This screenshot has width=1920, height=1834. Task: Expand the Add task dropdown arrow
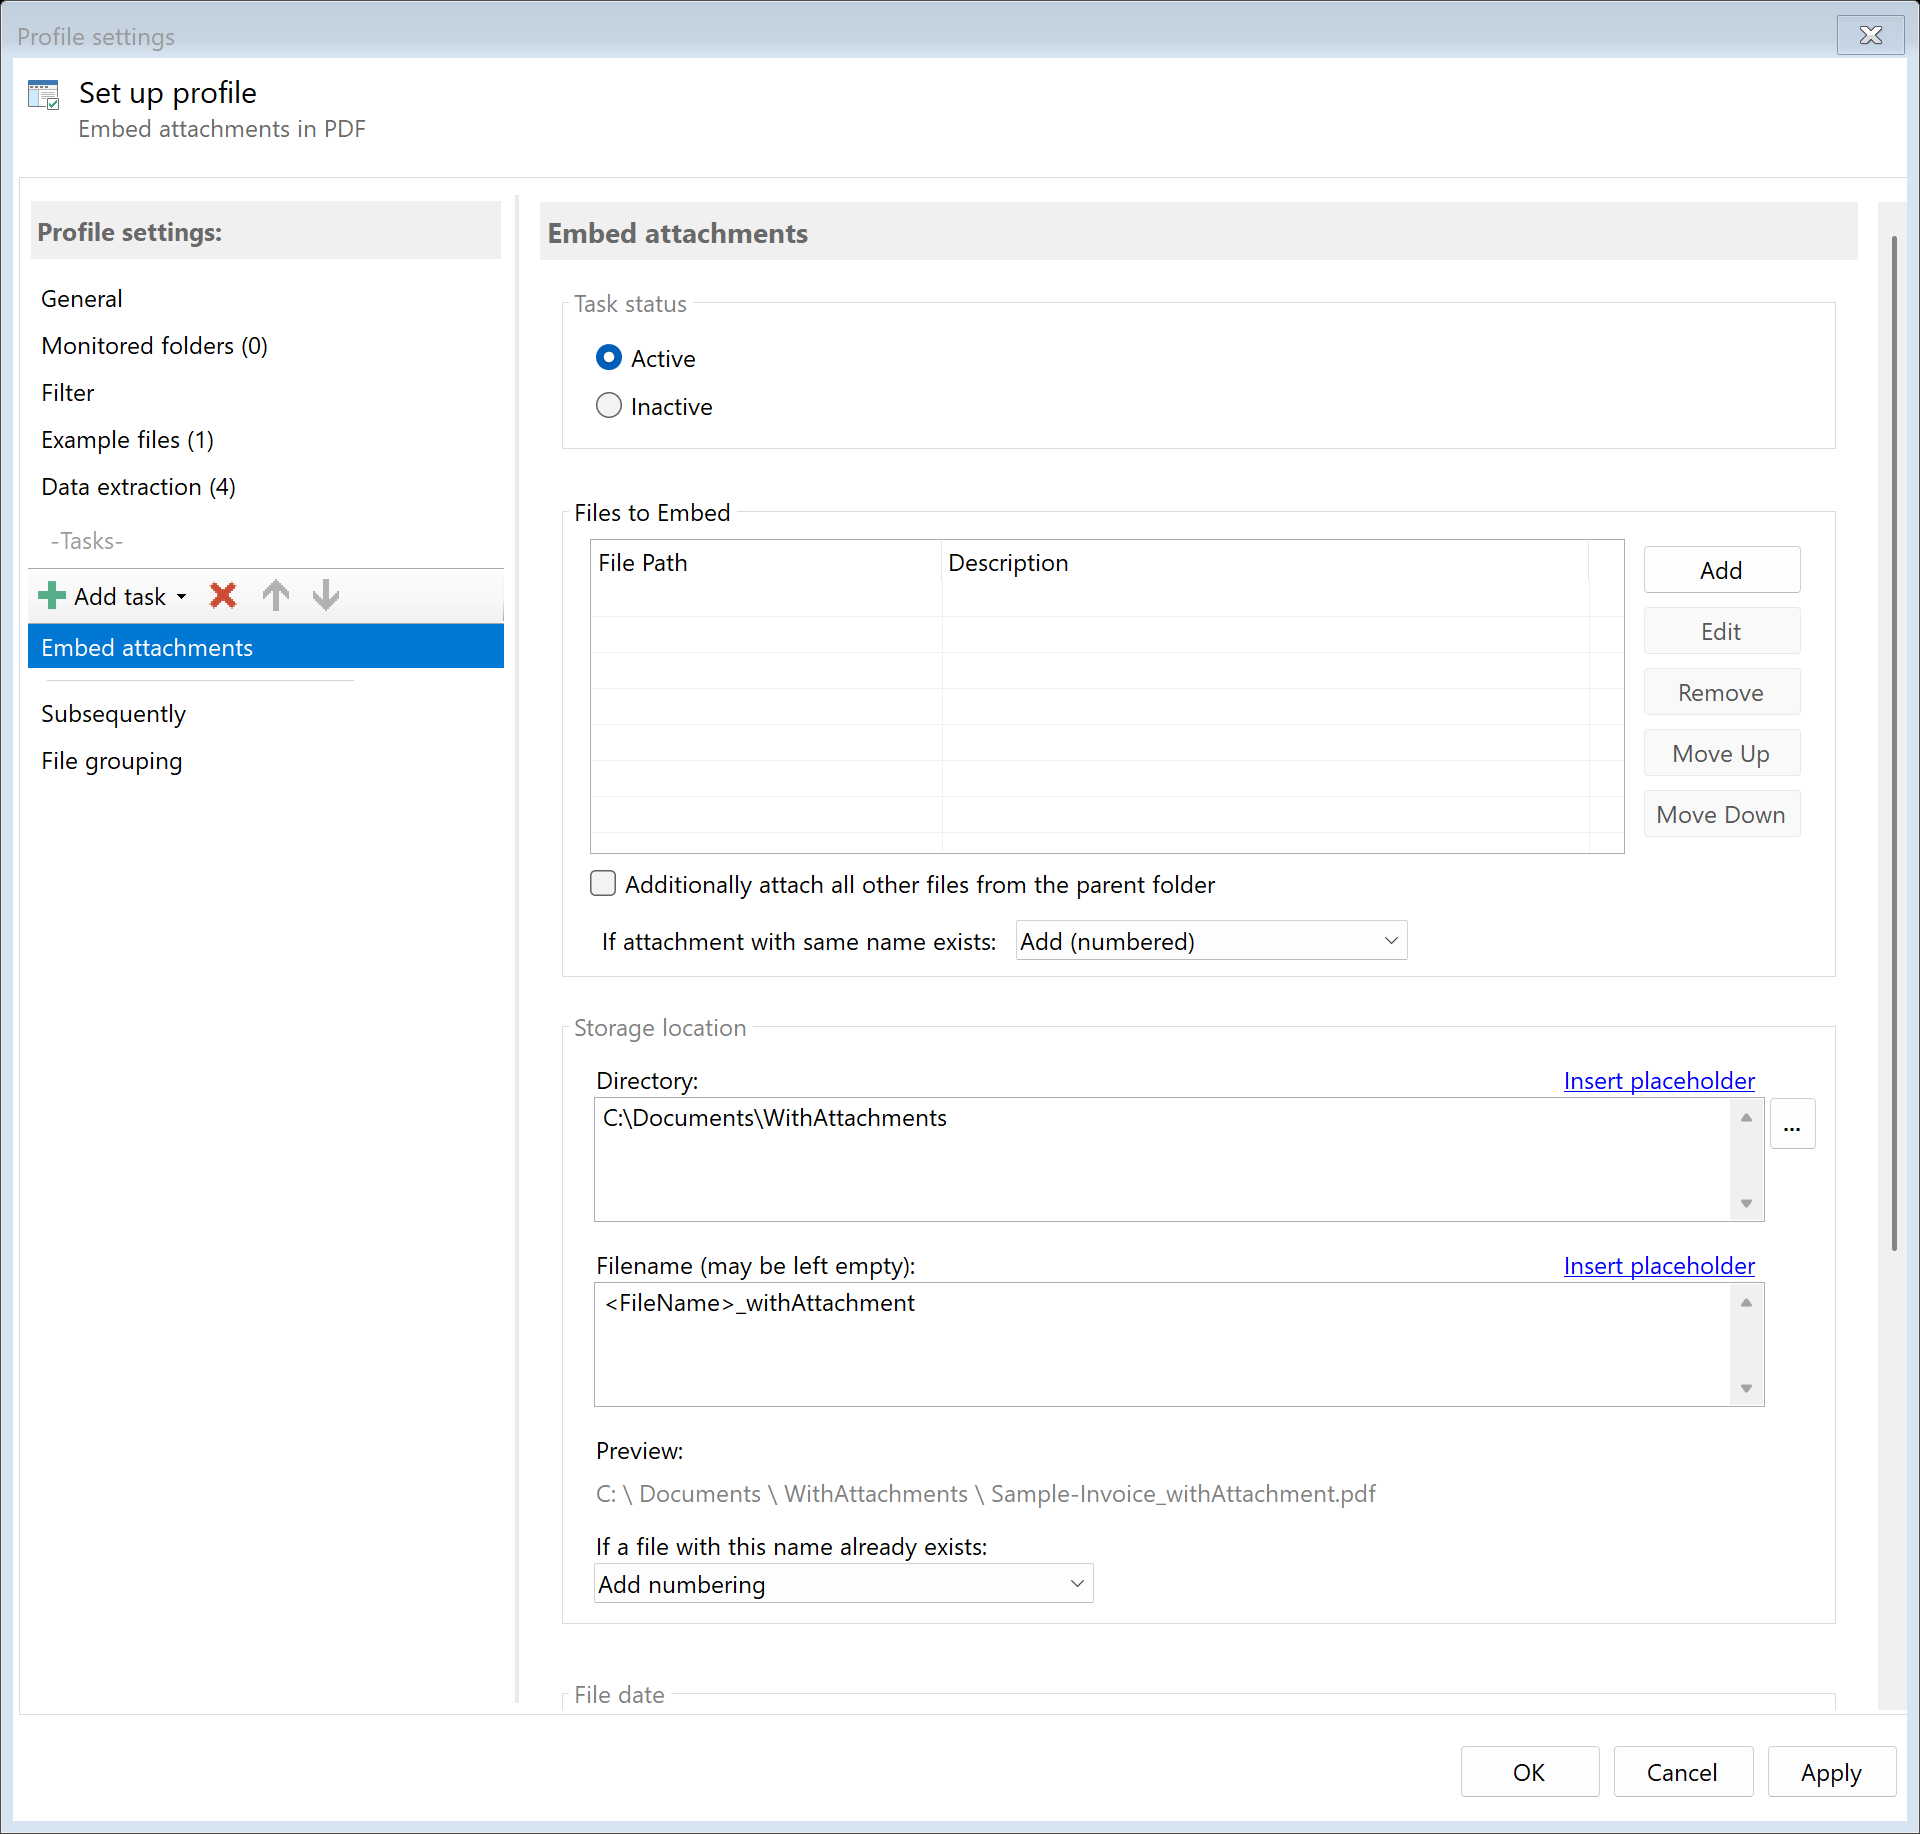(x=181, y=595)
